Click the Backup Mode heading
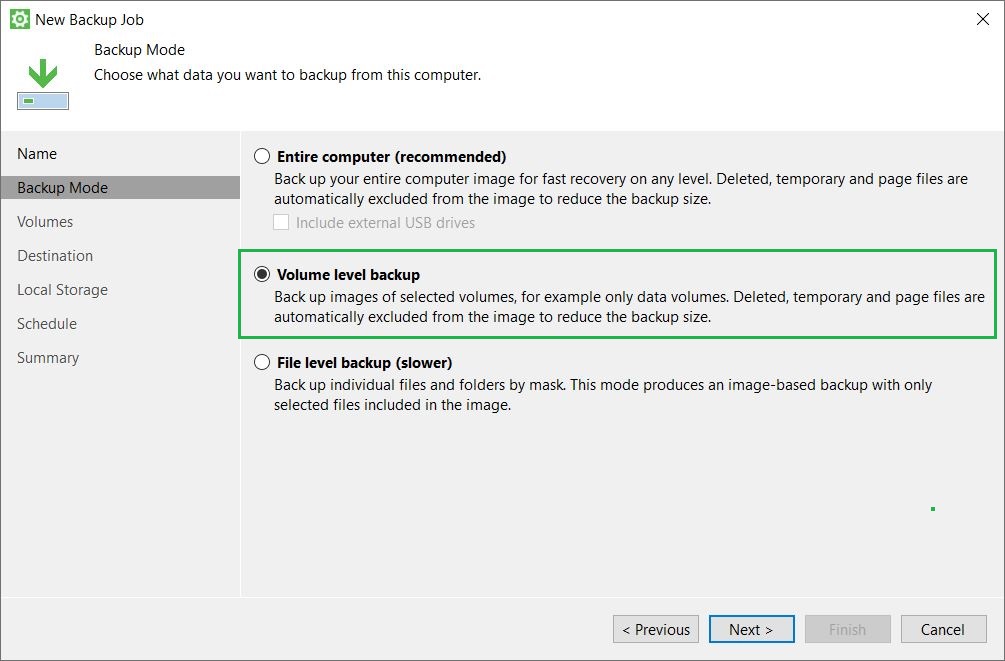Screen dimensions: 1005x661 pos(137,49)
